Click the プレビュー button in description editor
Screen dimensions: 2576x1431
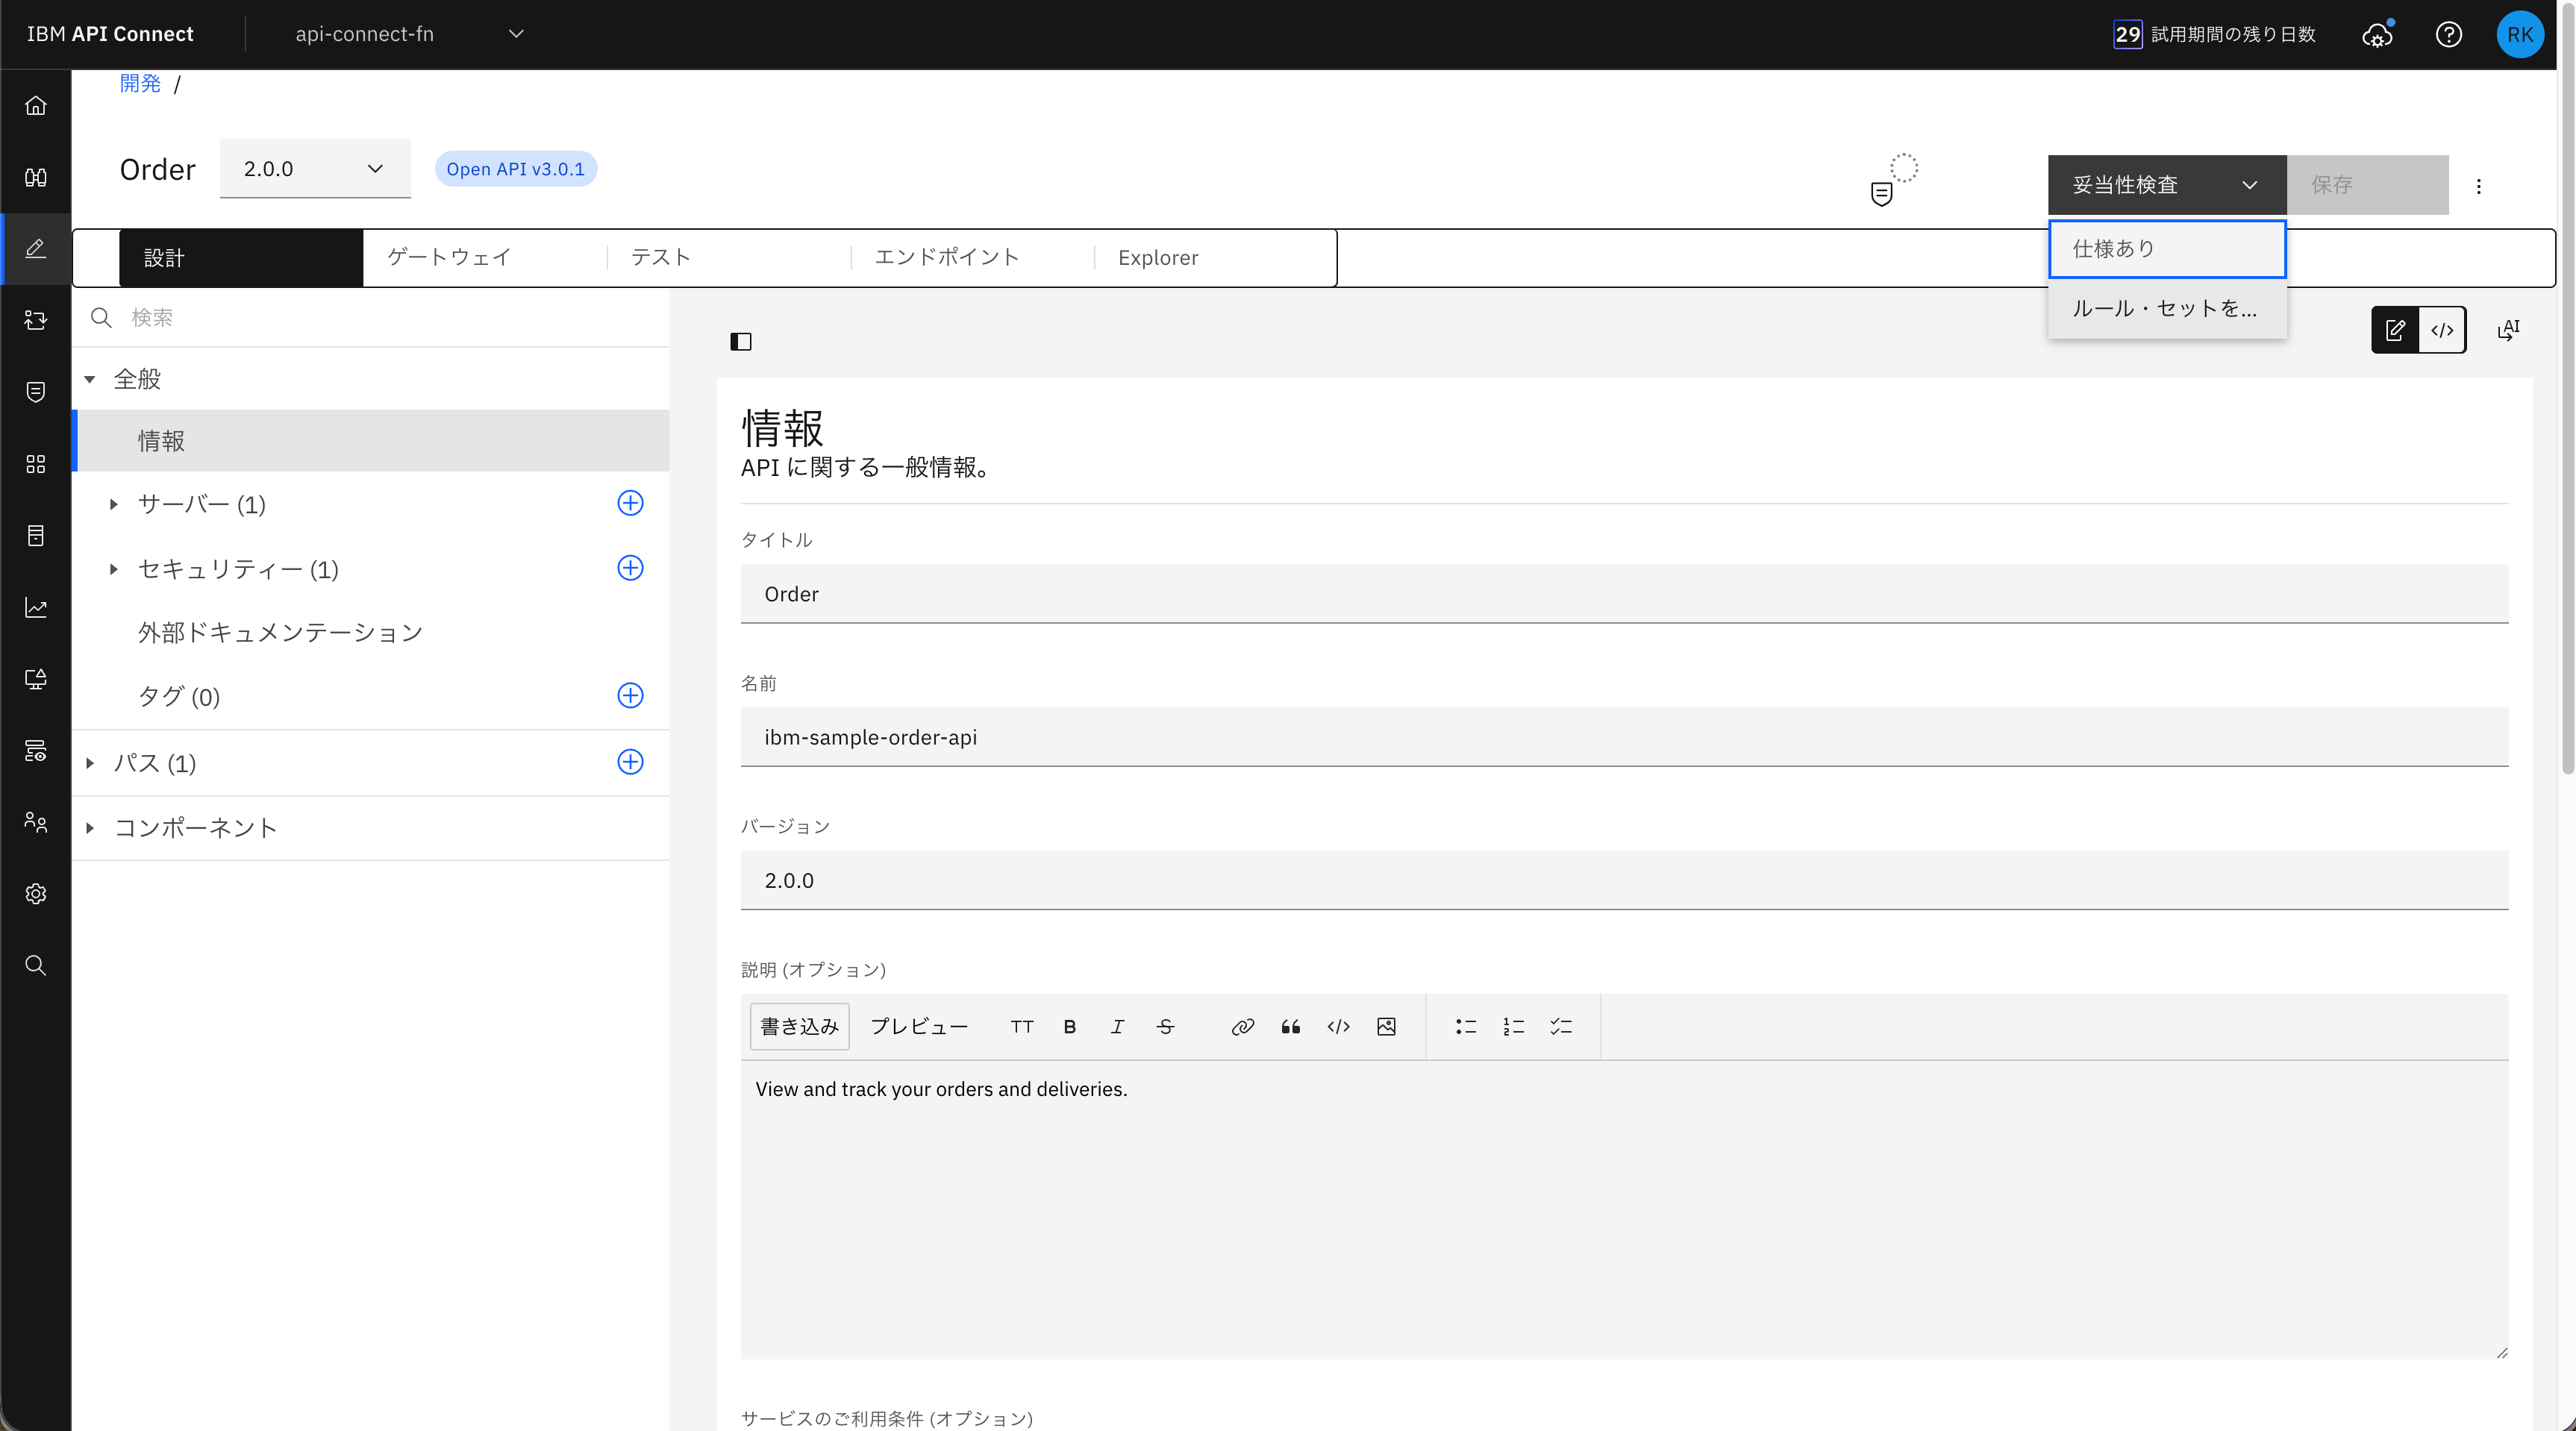coord(918,1027)
